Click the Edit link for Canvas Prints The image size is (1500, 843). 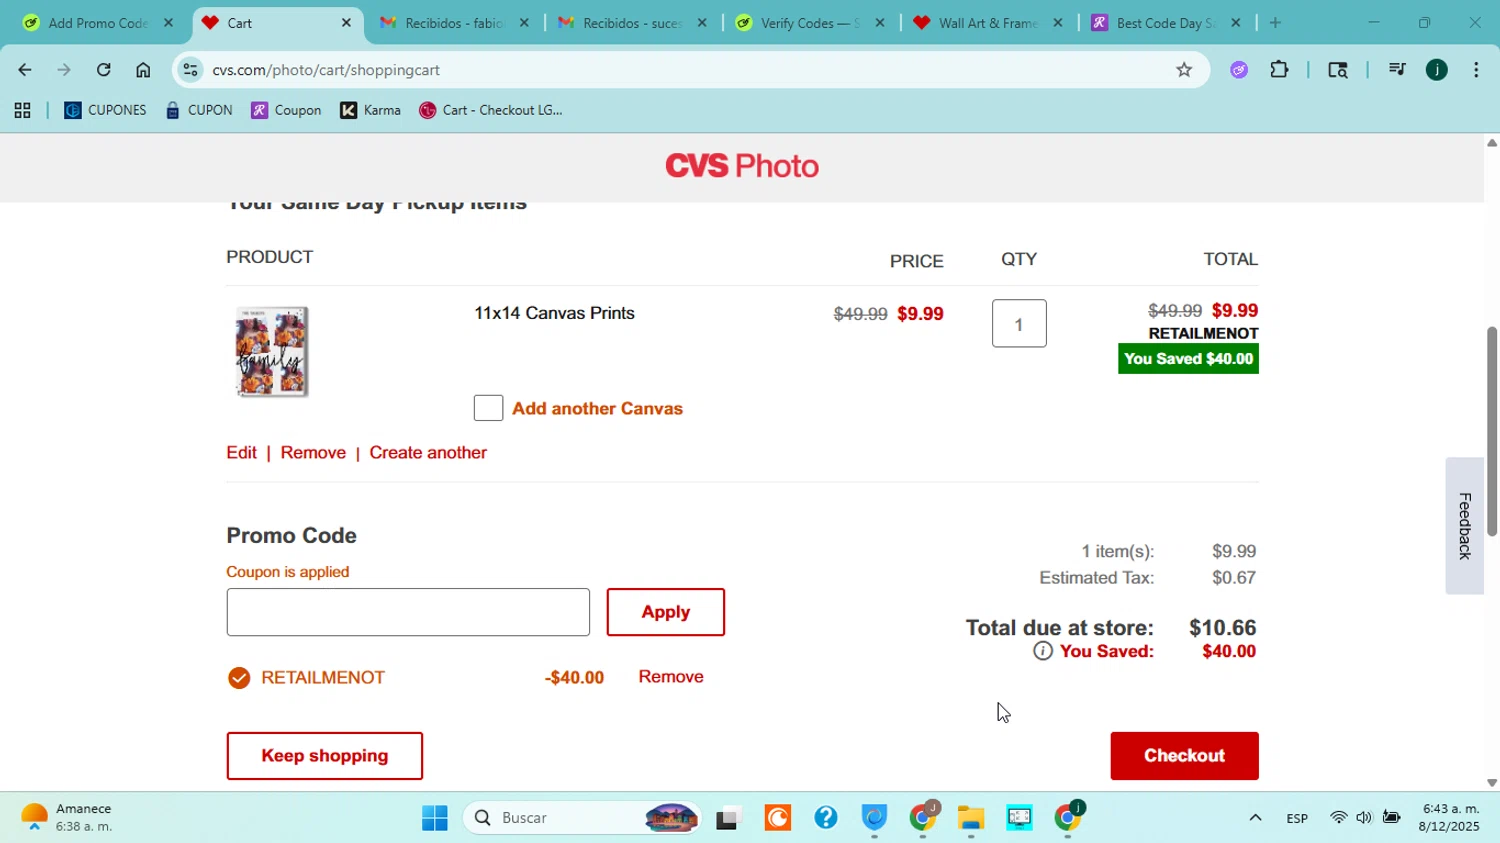click(241, 453)
